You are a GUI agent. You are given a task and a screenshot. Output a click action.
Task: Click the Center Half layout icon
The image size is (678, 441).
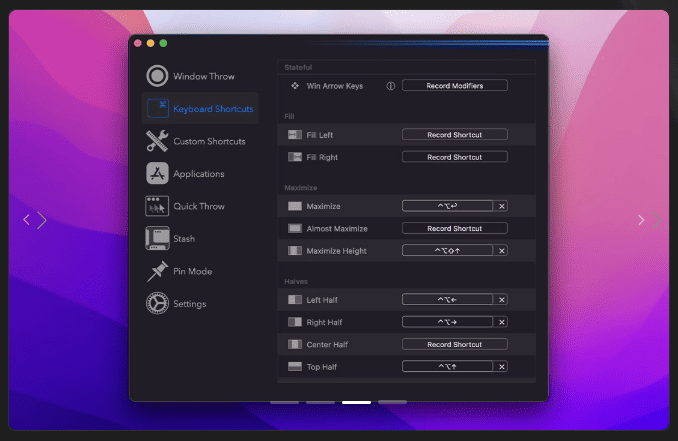coord(295,345)
